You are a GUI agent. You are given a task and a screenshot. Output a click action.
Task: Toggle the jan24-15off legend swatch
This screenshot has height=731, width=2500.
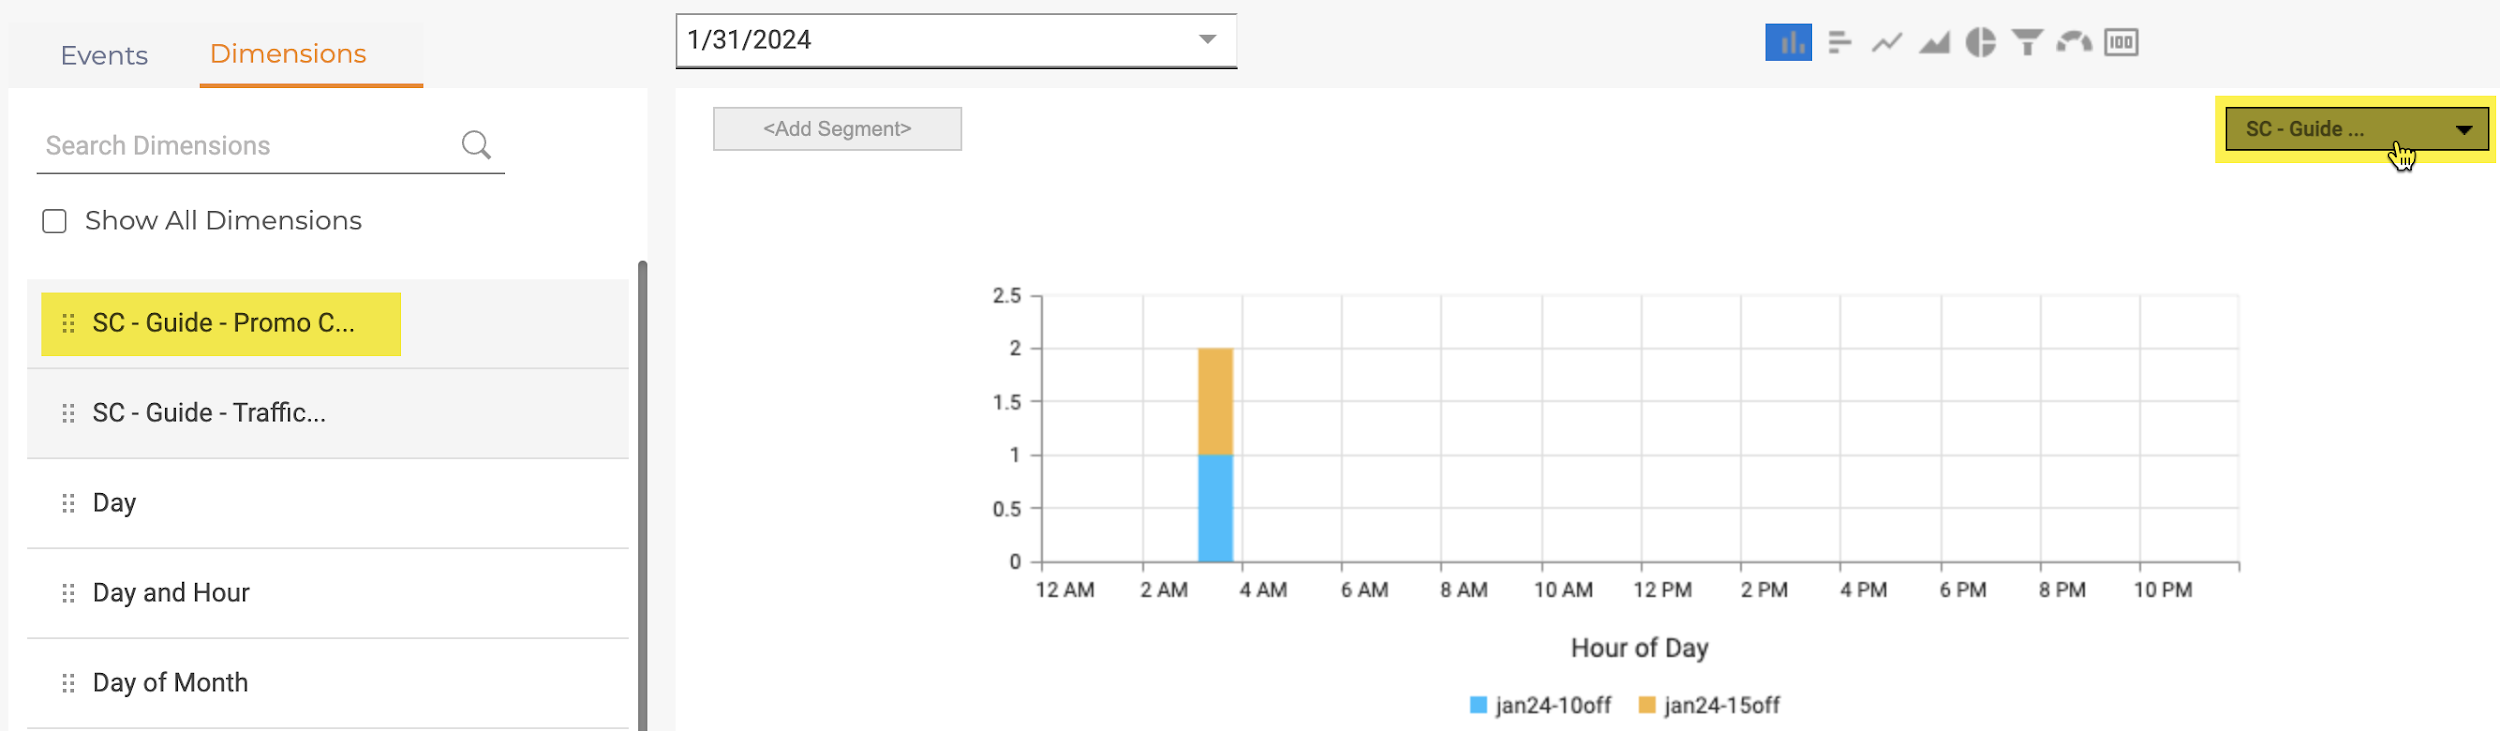(x=1647, y=705)
